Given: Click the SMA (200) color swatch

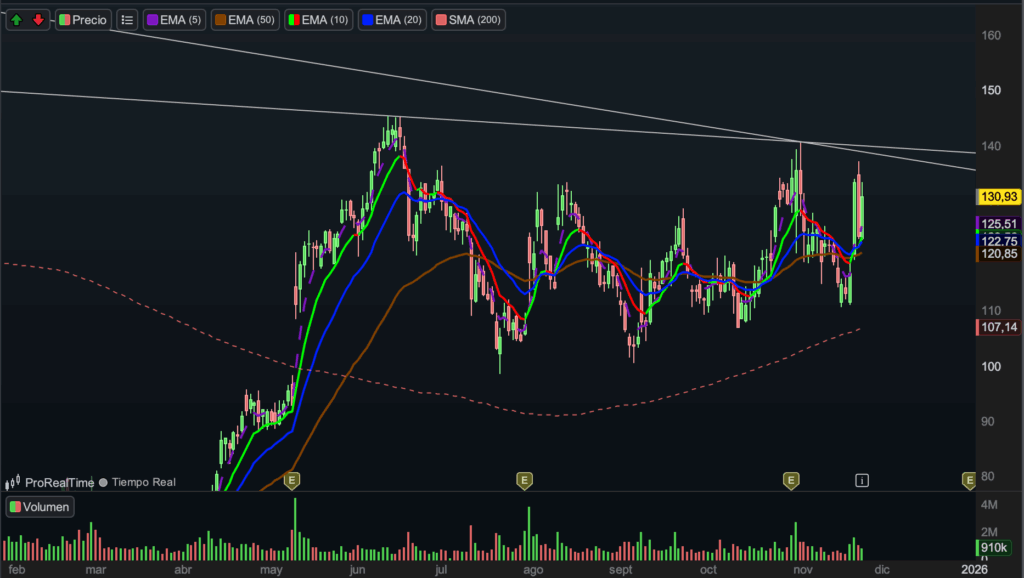Looking at the screenshot, I should [440, 20].
